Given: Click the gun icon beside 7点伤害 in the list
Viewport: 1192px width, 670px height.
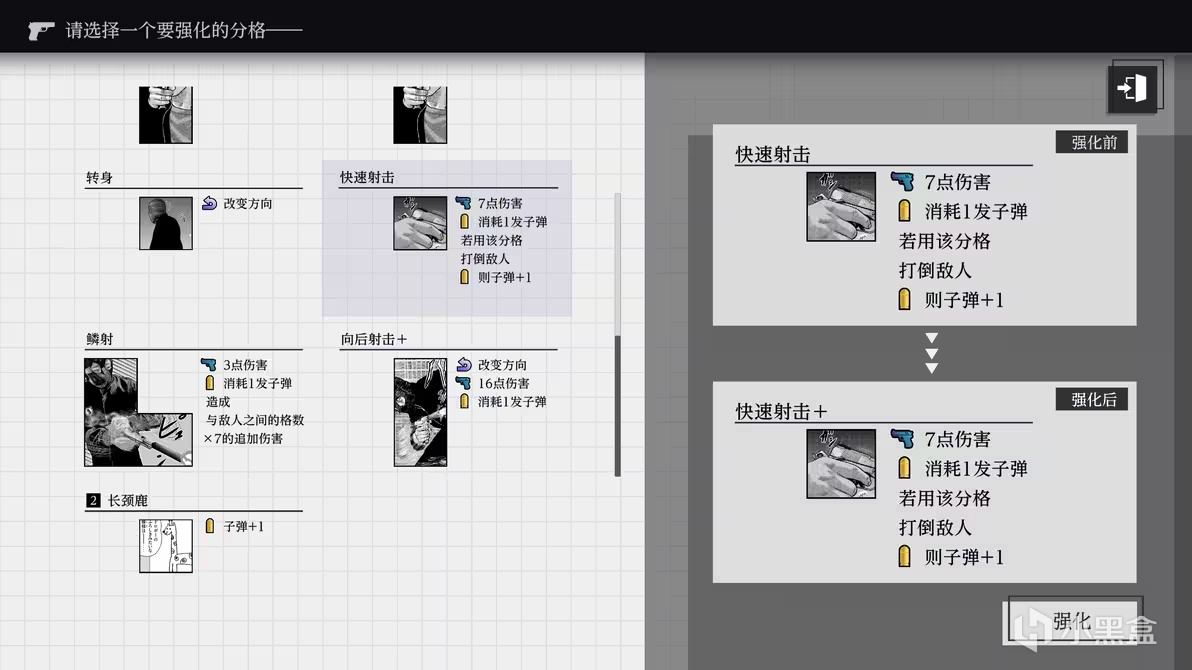Looking at the screenshot, I should 464,203.
